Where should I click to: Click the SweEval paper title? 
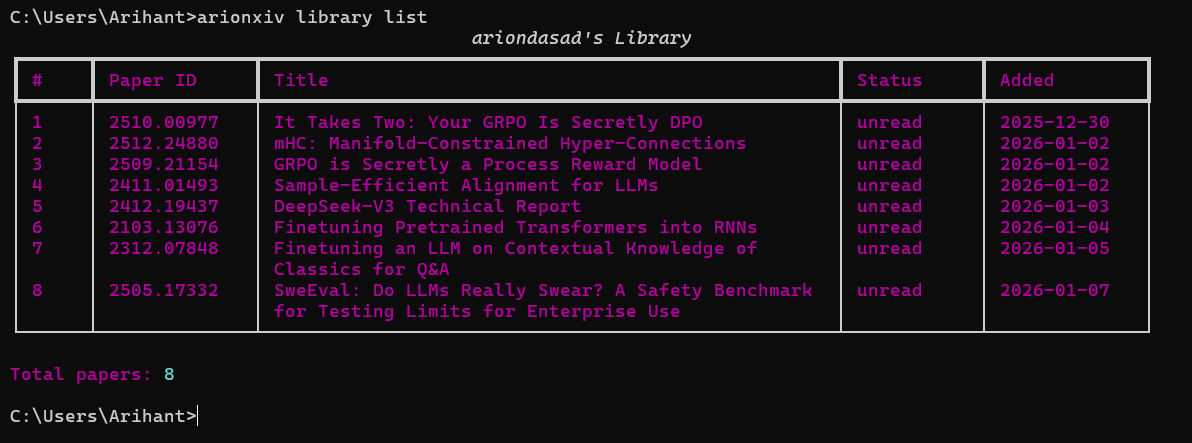tap(543, 291)
